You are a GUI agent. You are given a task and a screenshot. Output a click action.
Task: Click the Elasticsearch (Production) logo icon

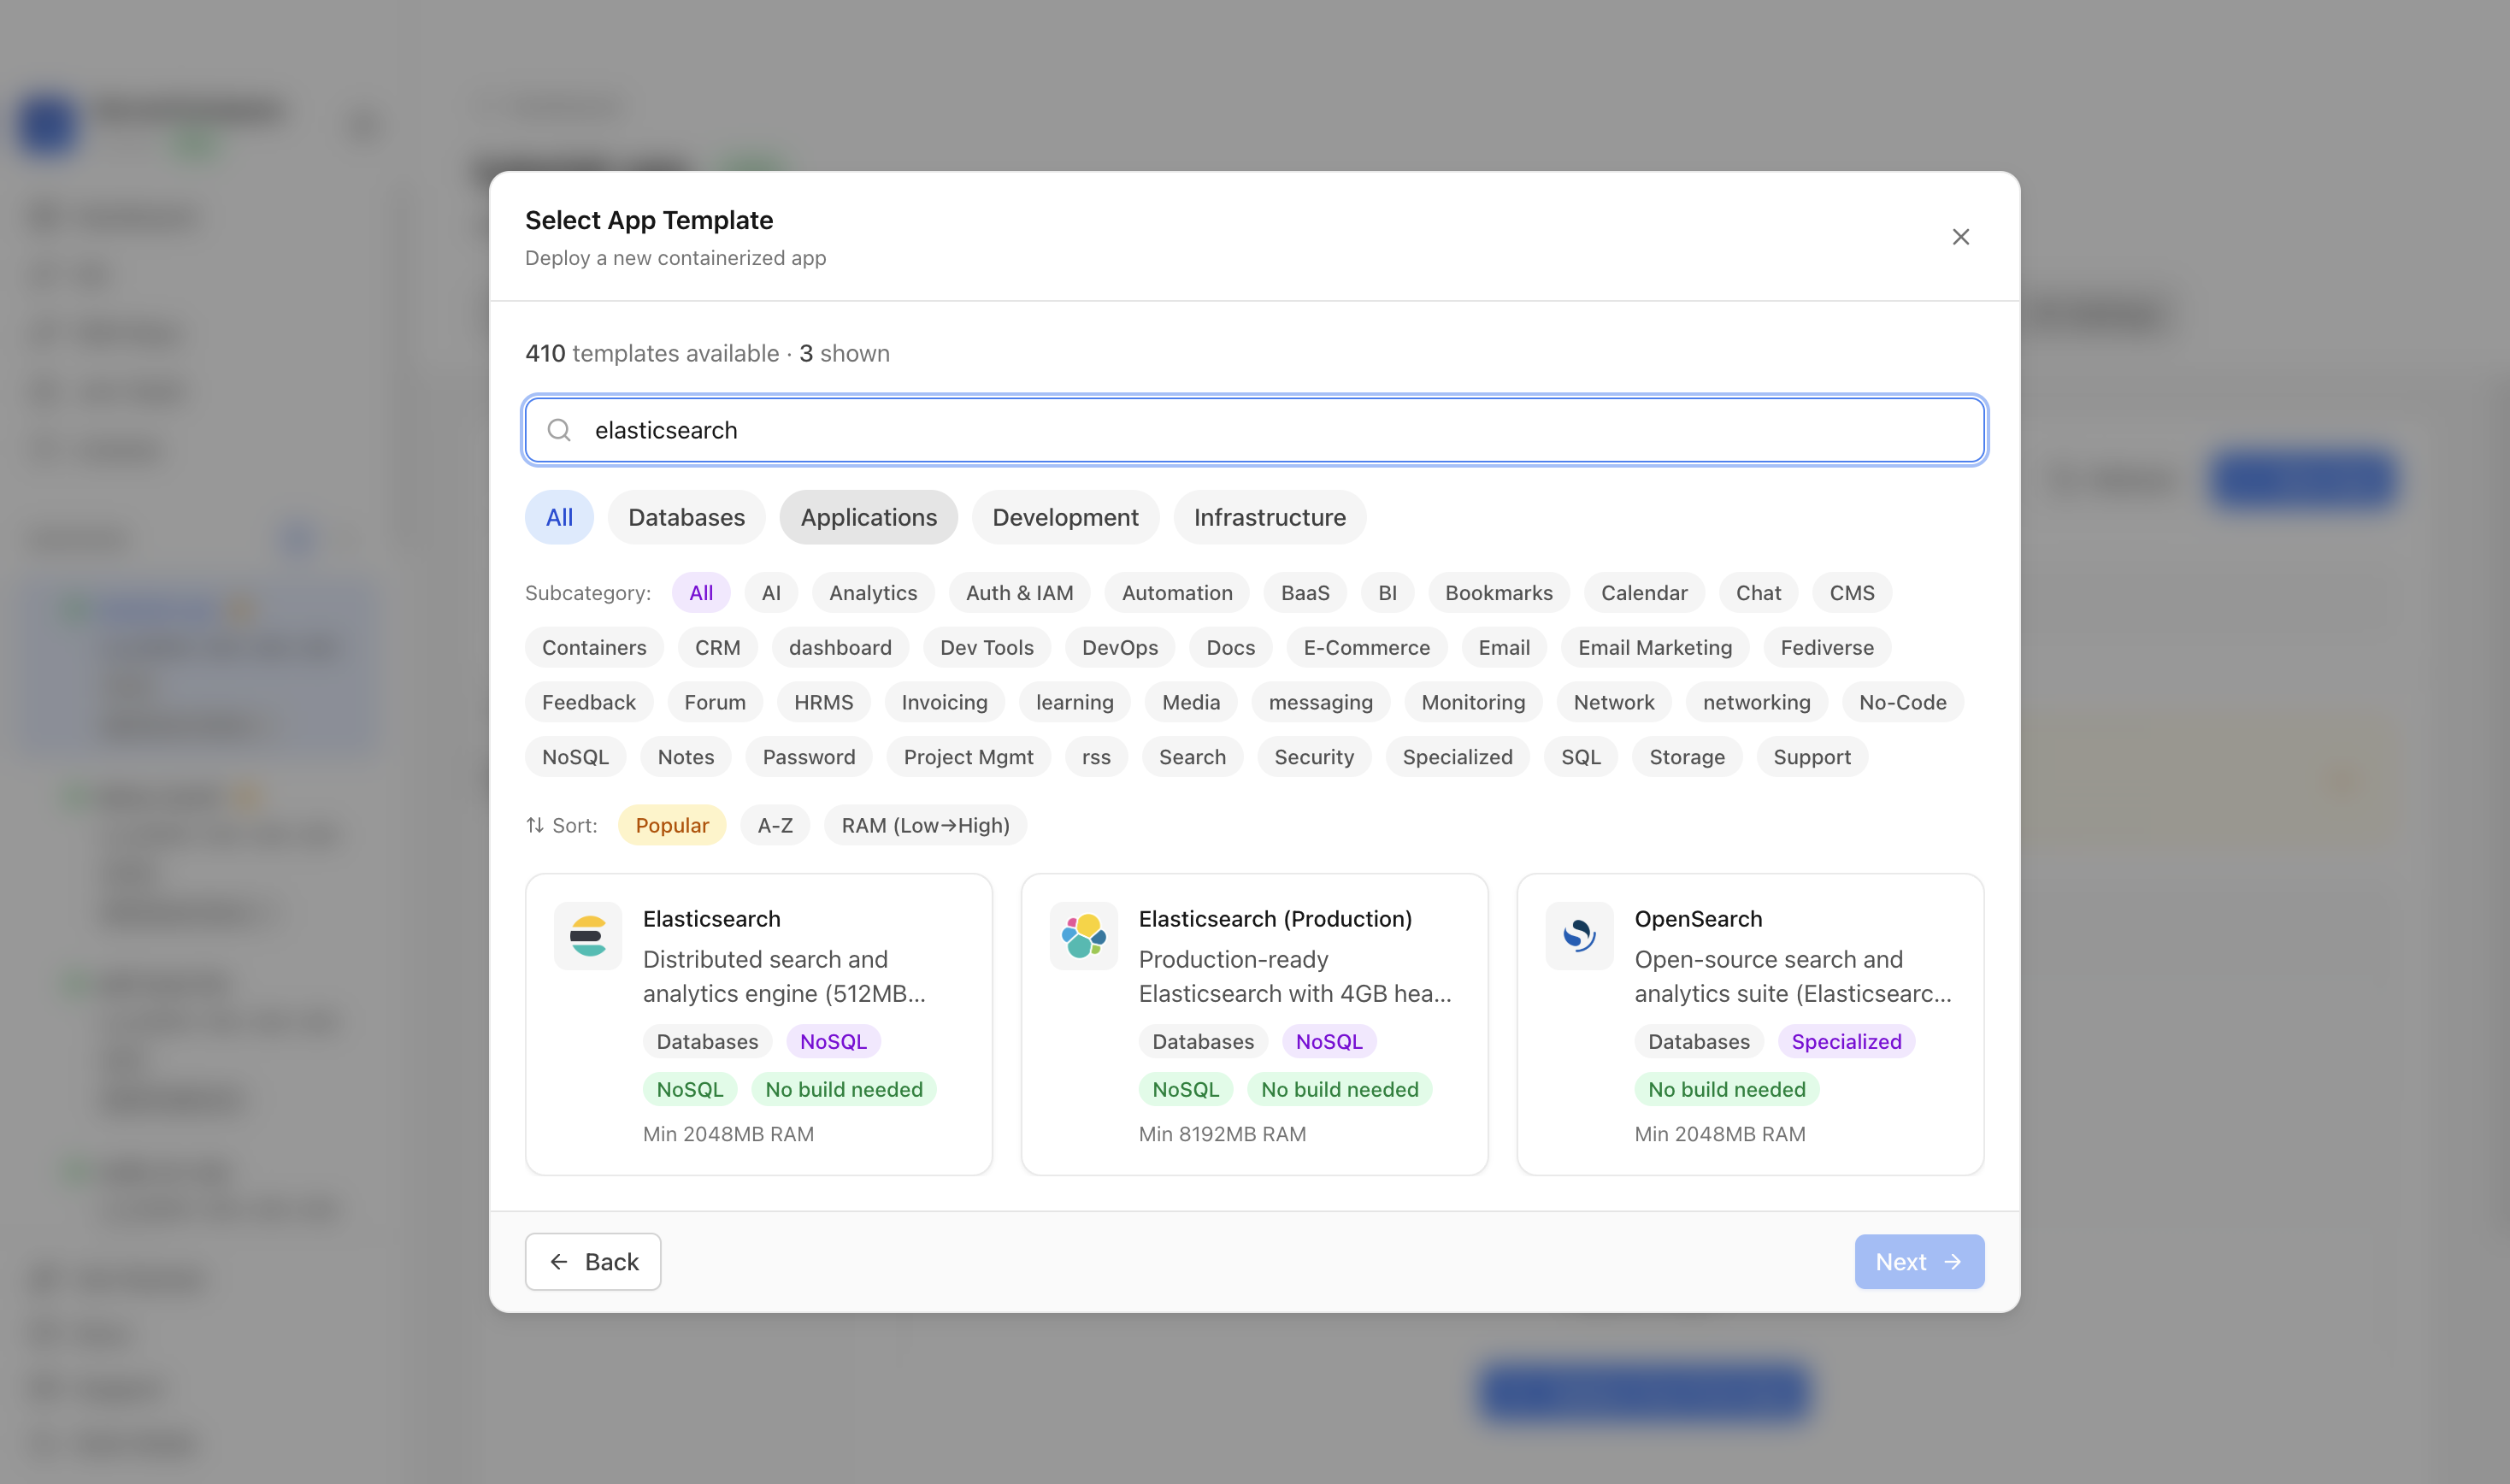[1083, 936]
